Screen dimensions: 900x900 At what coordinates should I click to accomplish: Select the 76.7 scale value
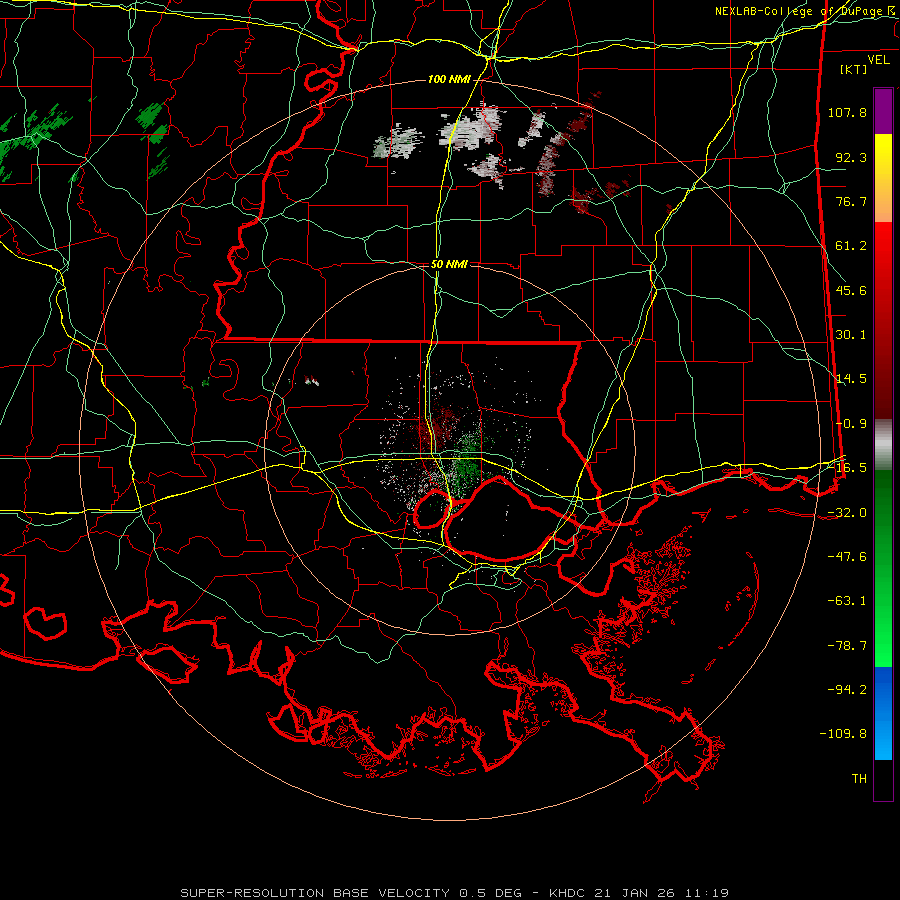coord(851,201)
